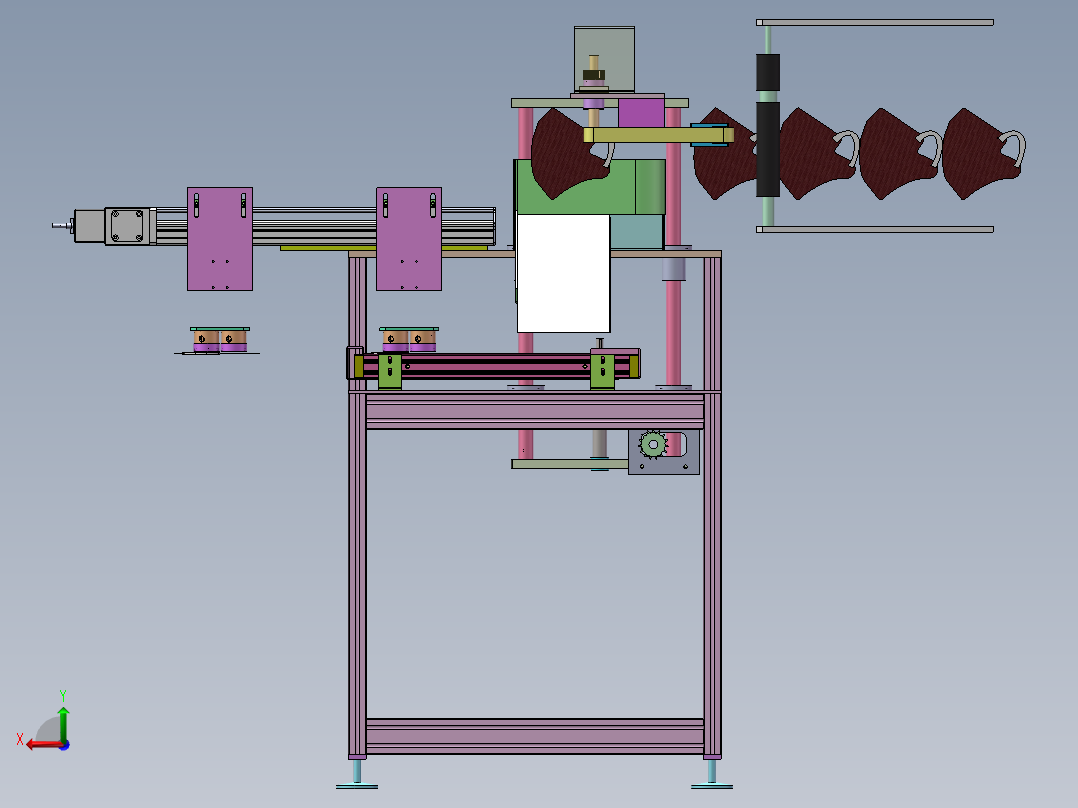Screen dimensions: 1078x808
Task: Select the bottom horizontal frame beam
Action: [x=535, y=736]
